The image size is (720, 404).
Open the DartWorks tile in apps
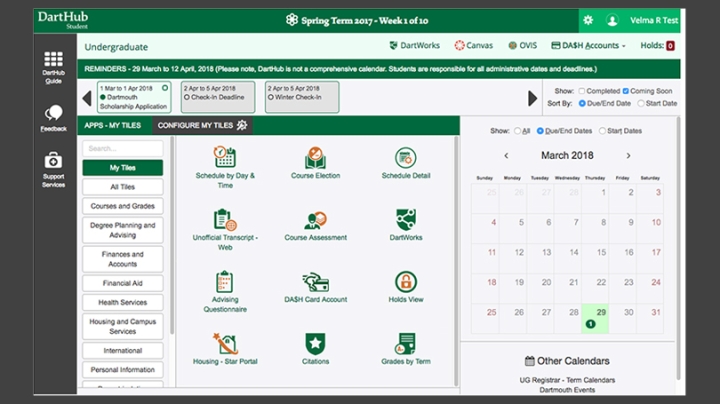(x=406, y=225)
